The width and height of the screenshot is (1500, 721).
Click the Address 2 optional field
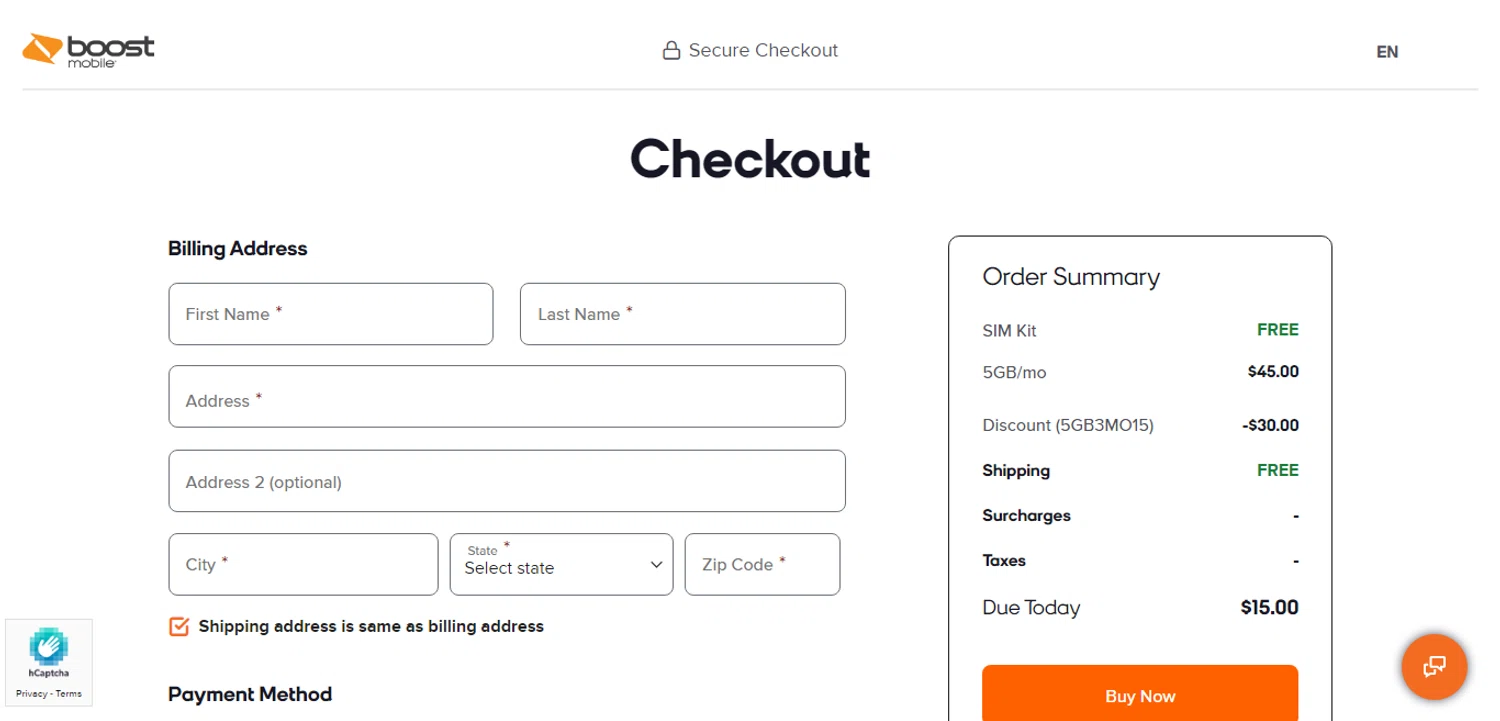[507, 481]
